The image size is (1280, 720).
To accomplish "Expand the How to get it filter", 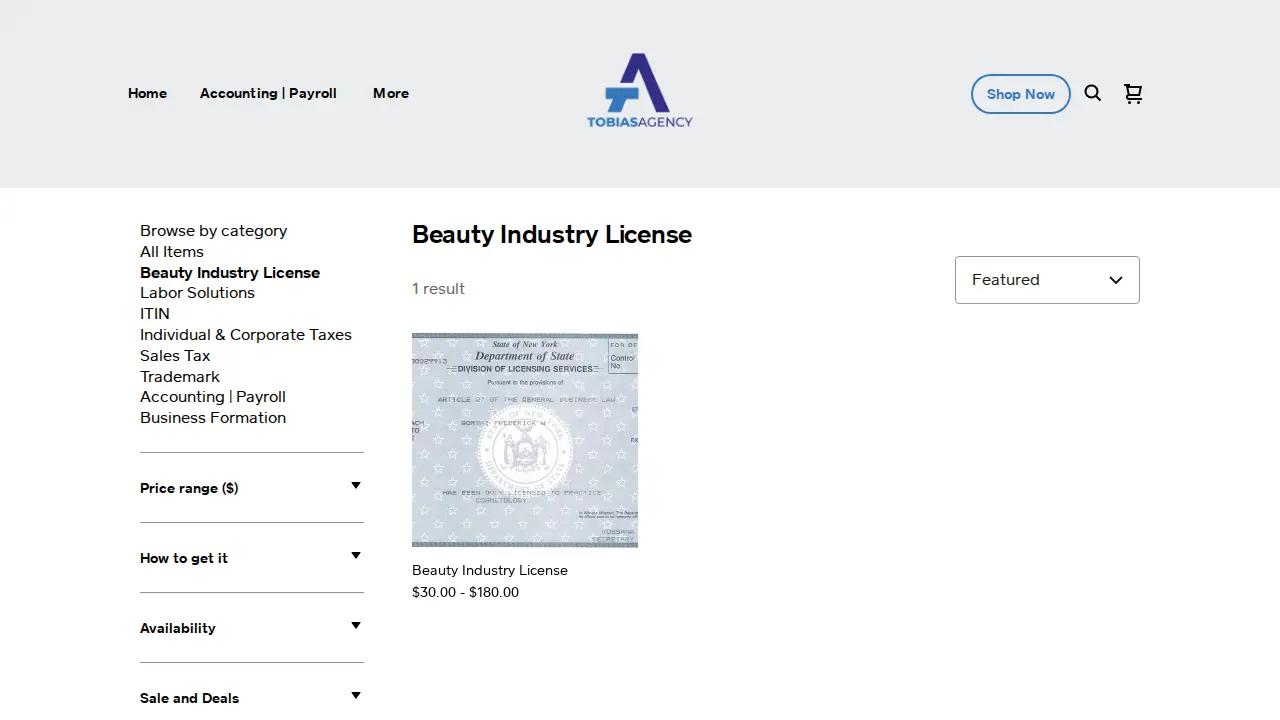I will (252, 558).
